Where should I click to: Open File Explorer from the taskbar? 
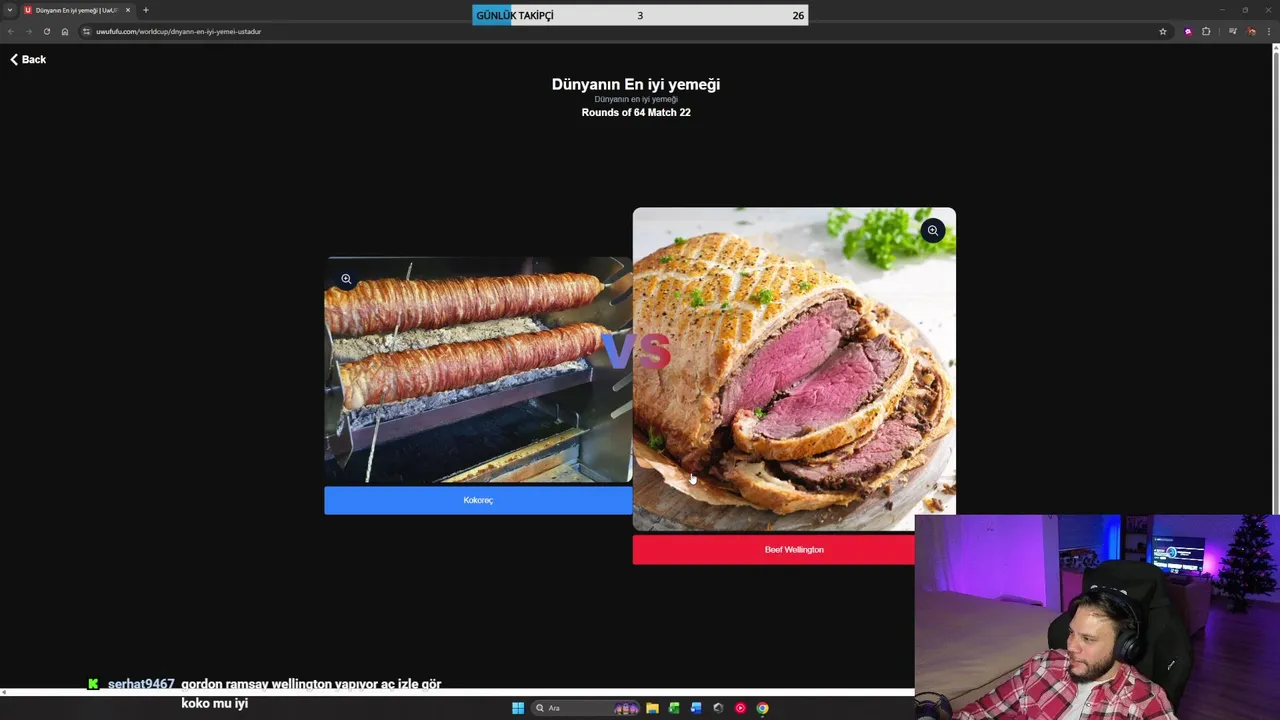(x=652, y=708)
